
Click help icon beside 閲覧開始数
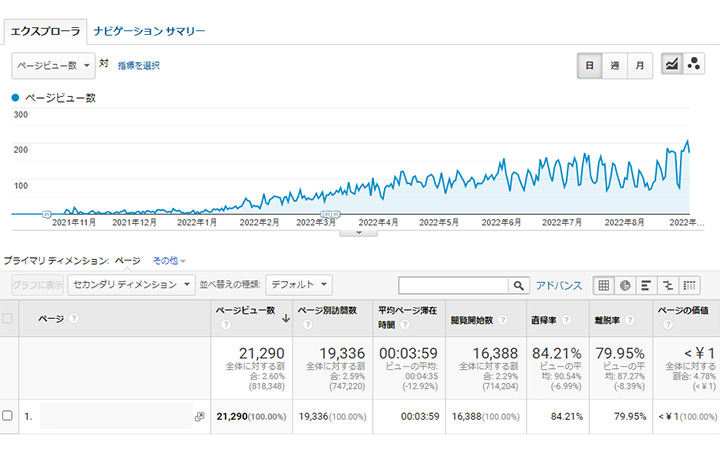pyautogui.click(x=503, y=320)
